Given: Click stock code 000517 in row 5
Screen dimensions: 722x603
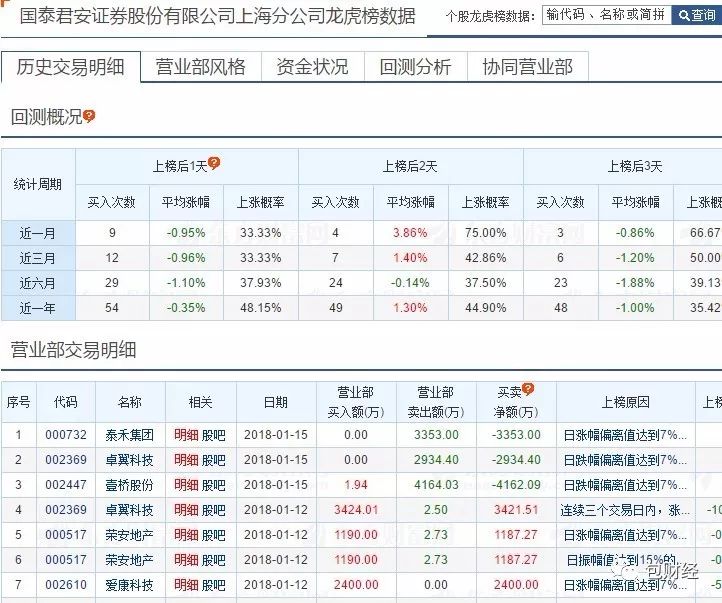Looking at the screenshot, I should click(x=66, y=535).
